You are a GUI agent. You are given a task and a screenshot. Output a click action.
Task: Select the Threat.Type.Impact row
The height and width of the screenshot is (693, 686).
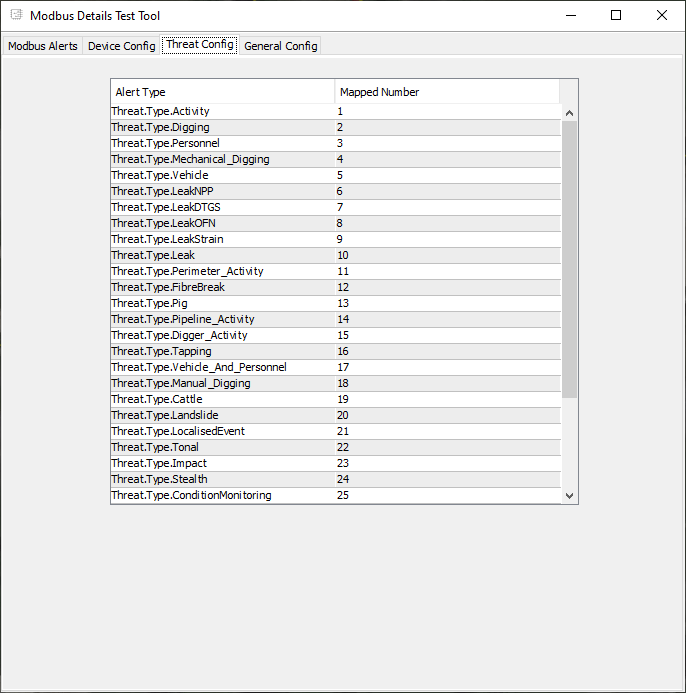336,463
